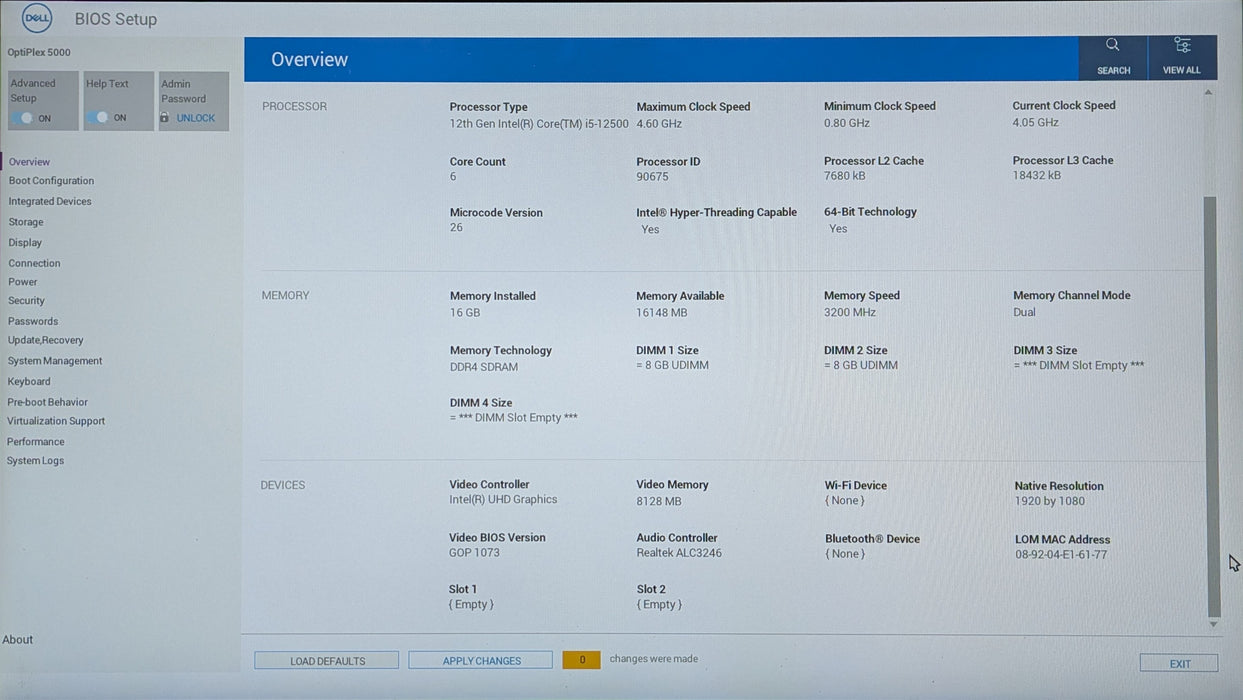The image size is (1243, 700).
Task: Click the Memory Technology DDR4 SDRAM value
Action: pyautogui.click(x=484, y=367)
